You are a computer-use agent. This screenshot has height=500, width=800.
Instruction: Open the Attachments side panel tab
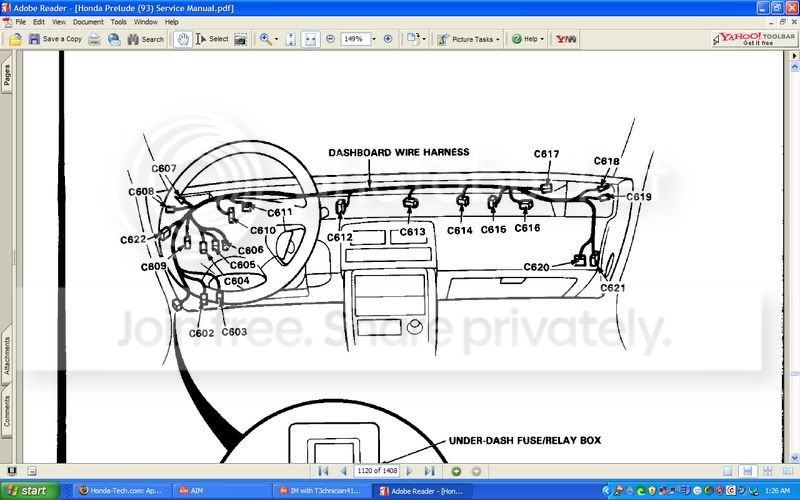click(6, 354)
